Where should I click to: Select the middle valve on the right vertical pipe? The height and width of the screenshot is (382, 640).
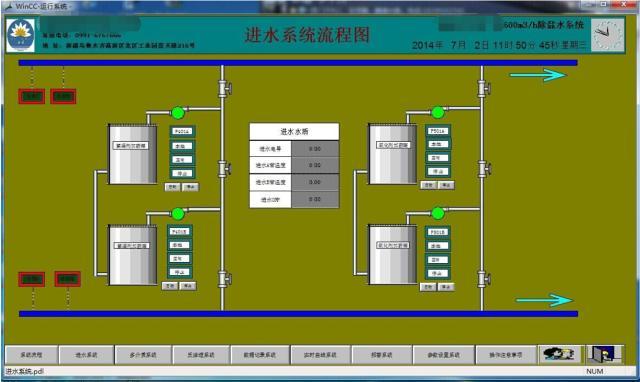(x=484, y=169)
